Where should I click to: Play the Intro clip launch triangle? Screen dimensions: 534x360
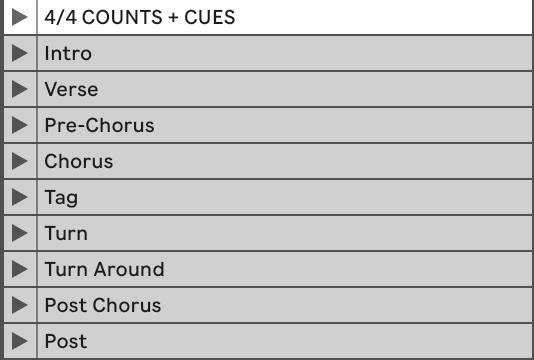[19, 53]
